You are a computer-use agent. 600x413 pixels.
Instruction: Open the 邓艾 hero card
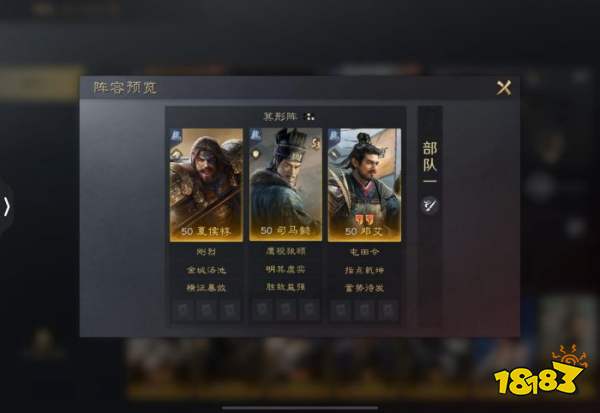coord(364,185)
